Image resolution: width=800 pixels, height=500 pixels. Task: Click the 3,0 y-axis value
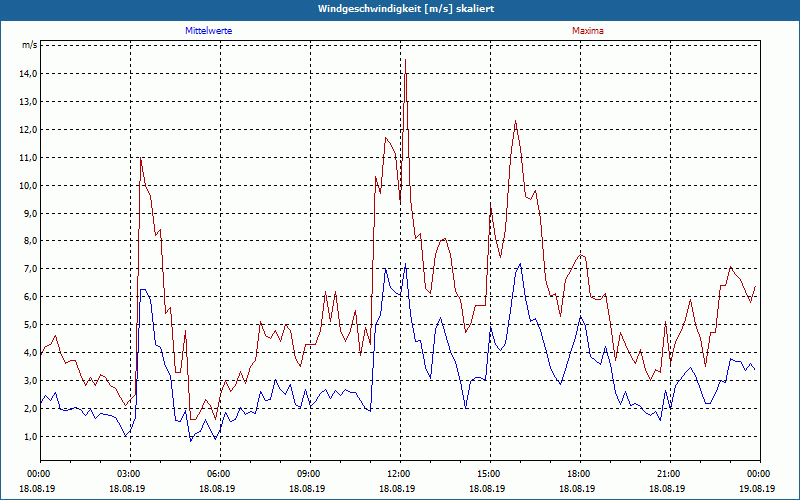pos(31,381)
